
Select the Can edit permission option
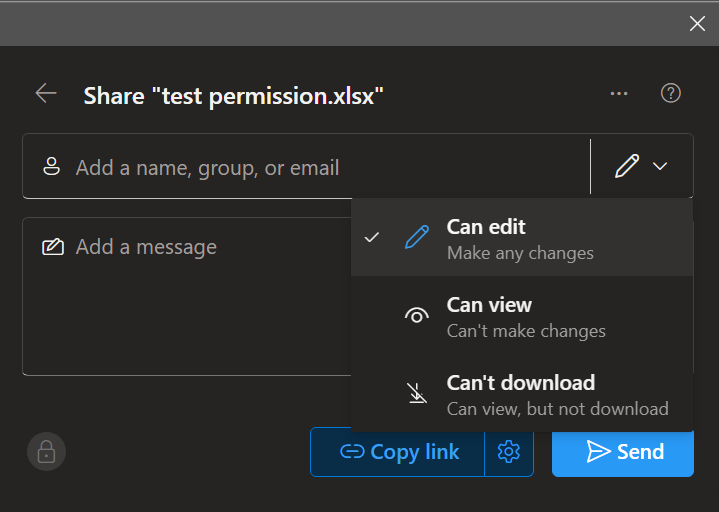[520, 238]
